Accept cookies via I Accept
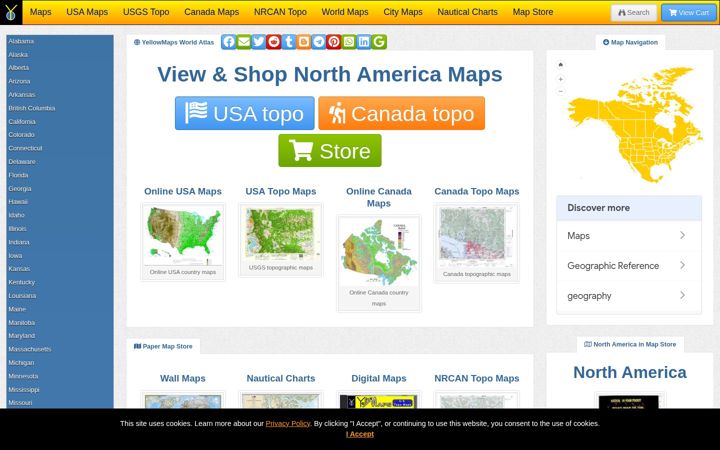 [360, 434]
